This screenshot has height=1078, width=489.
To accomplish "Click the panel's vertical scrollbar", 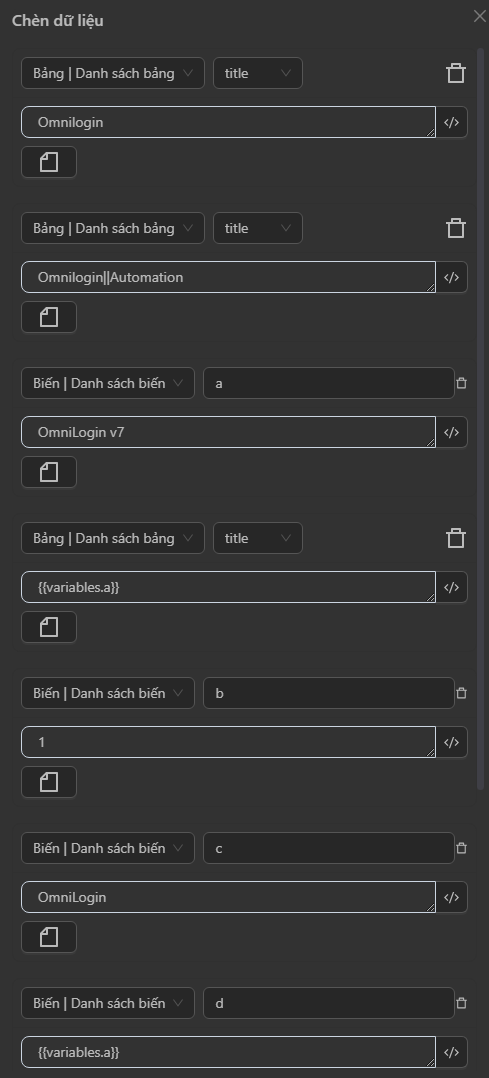I will coord(481,419).
